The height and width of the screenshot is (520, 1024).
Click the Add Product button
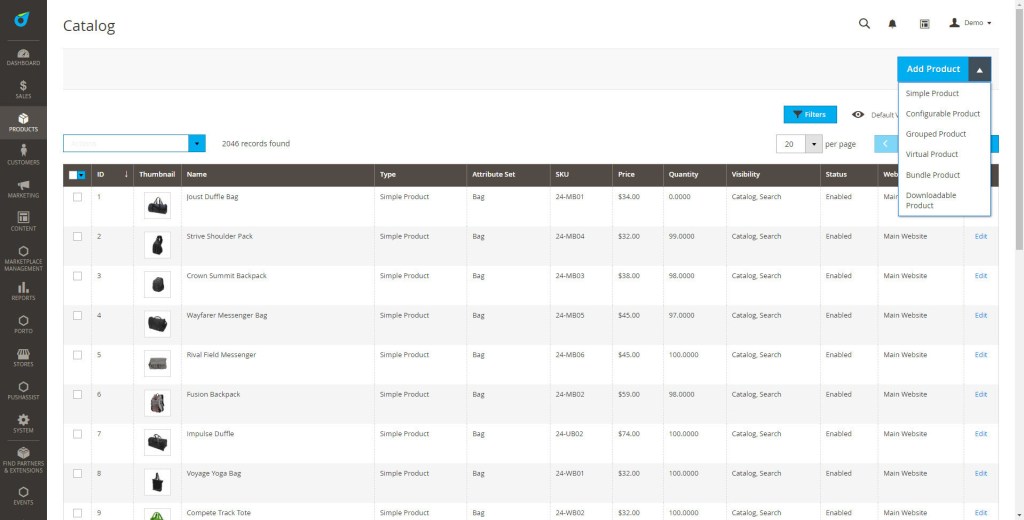point(933,69)
